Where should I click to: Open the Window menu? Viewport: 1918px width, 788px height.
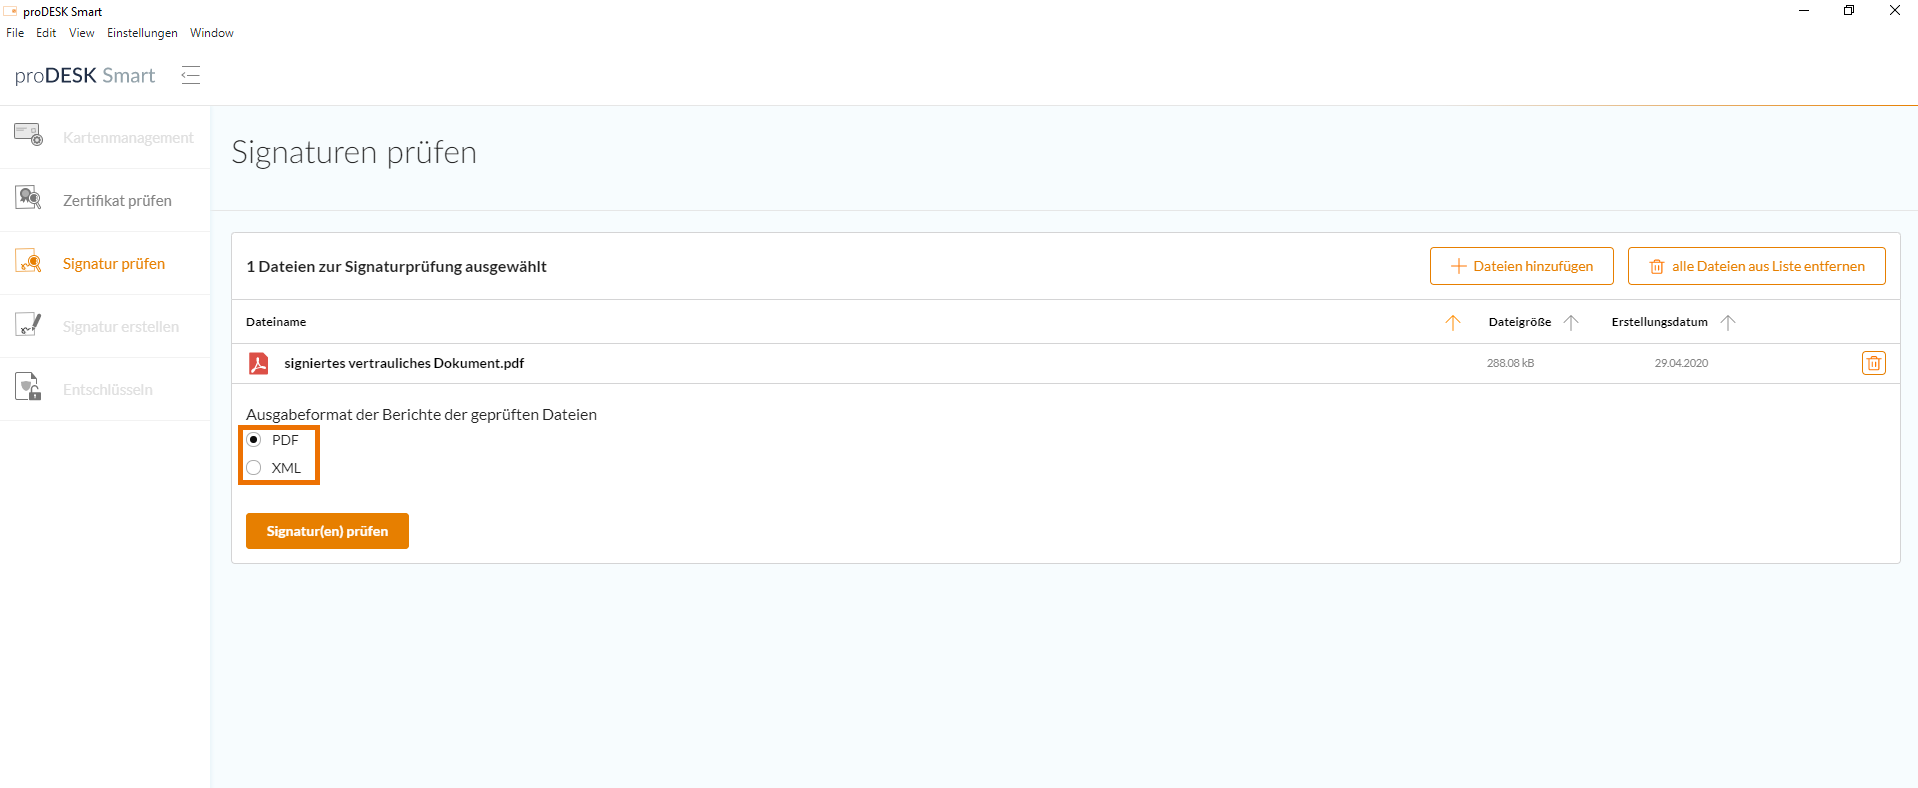(x=212, y=33)
